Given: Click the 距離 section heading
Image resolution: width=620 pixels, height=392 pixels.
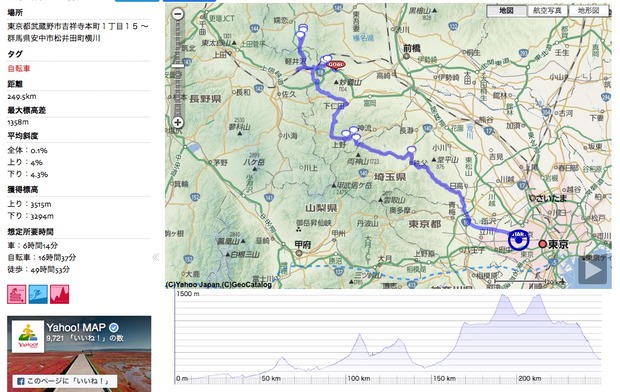Looking at the screenshot, I should pos(15,84).
